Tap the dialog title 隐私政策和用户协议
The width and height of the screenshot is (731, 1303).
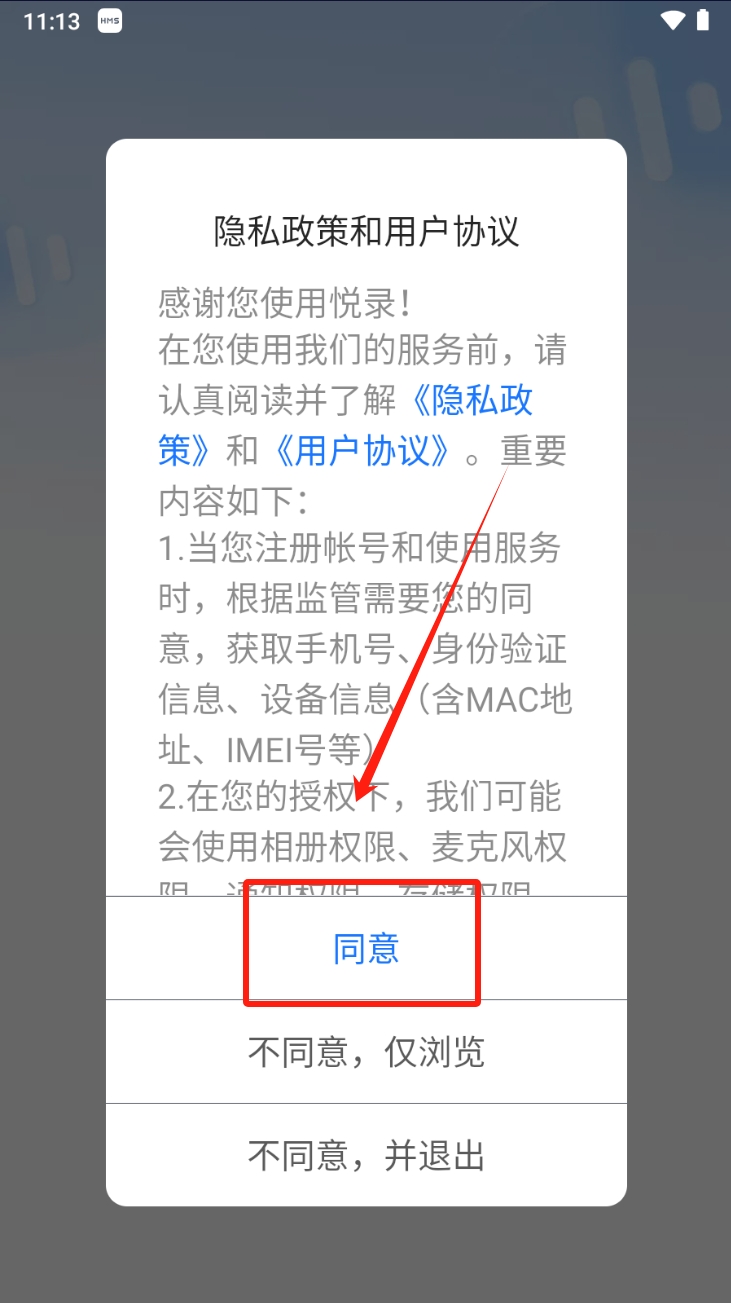366,232
